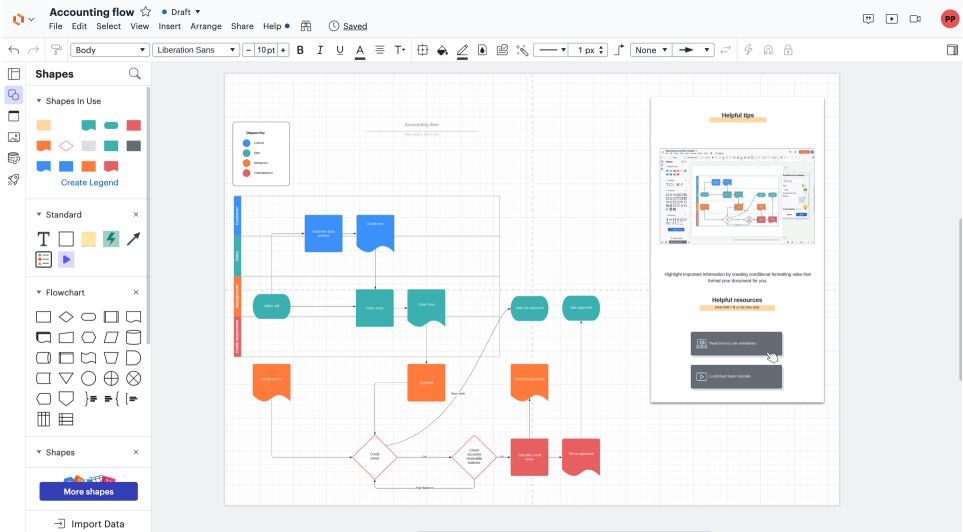Open the PP user profile avatar
The image size is (963, 532).
[949, 19]
